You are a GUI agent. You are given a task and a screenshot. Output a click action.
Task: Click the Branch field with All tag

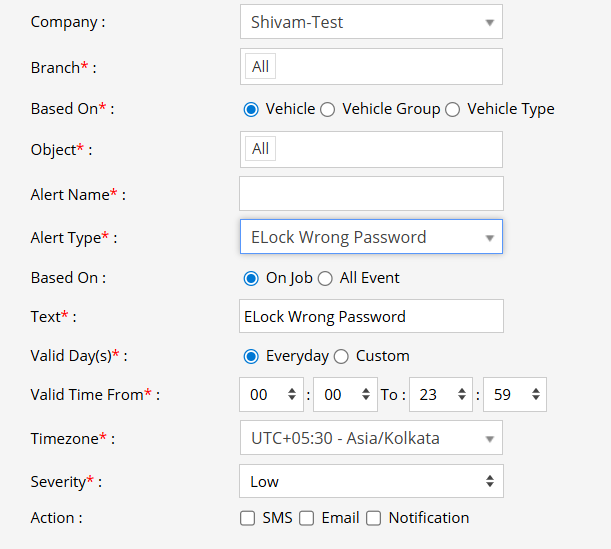(371, 67)
